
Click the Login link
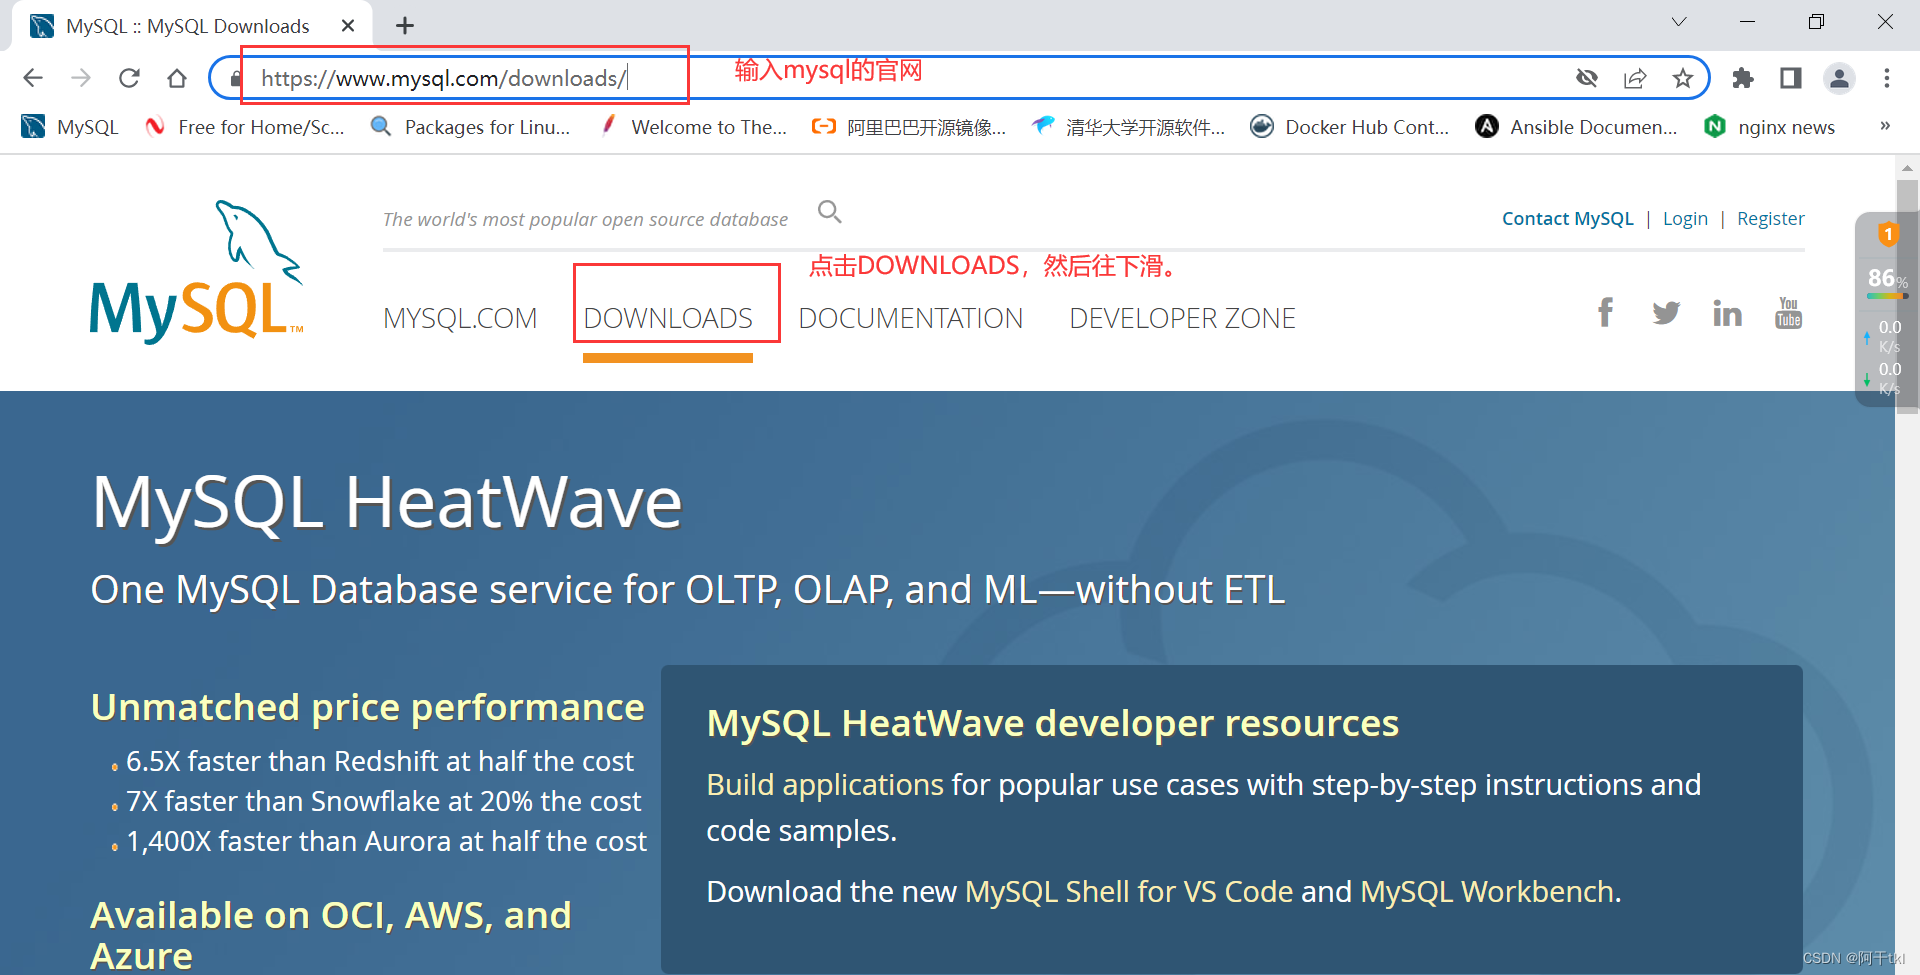tap(1685, 219)
